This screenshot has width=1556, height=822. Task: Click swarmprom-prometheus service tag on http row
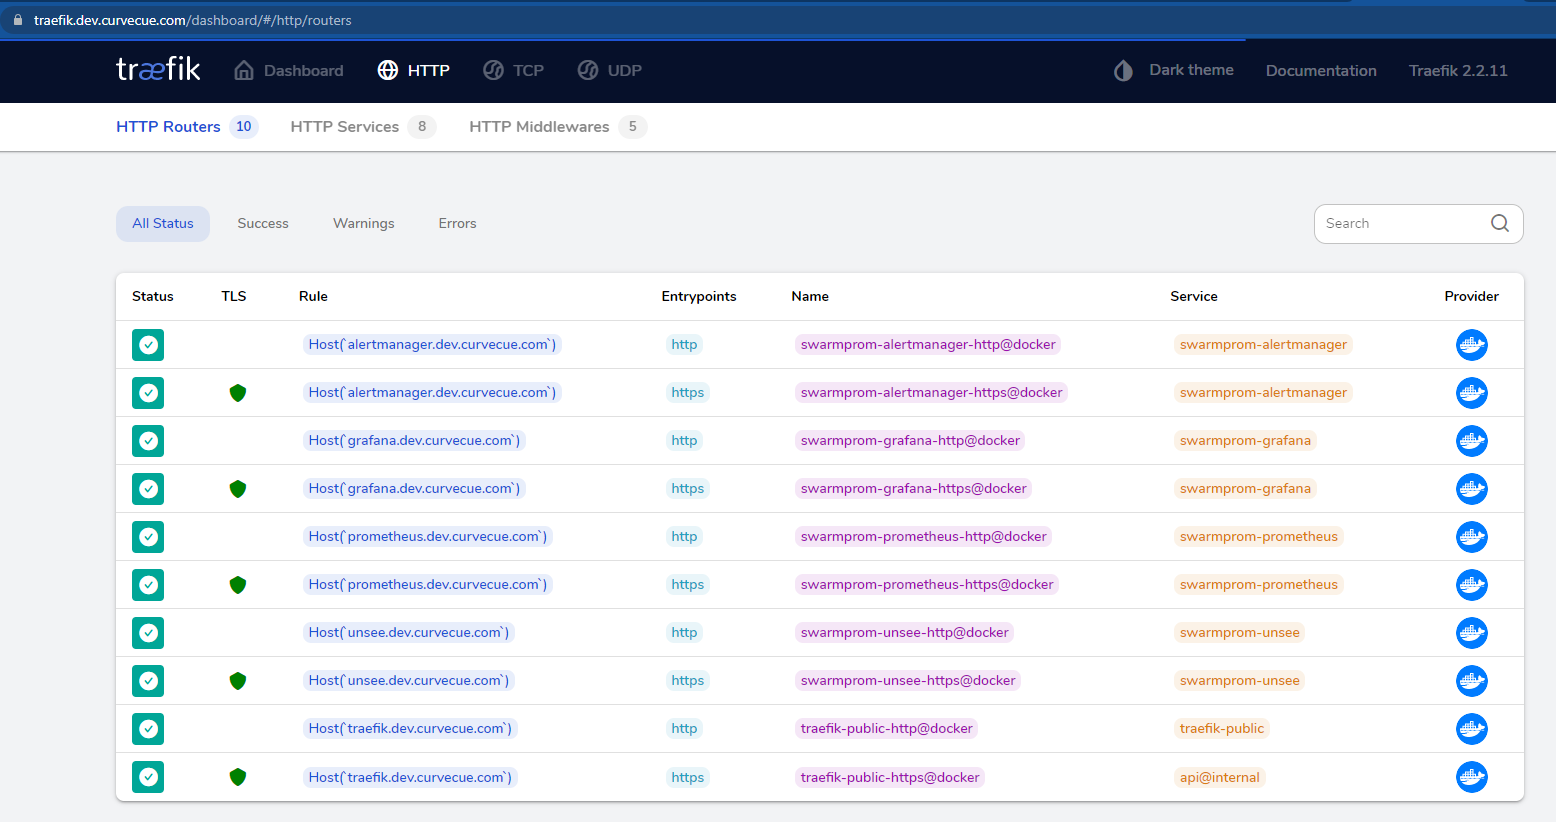click(1259, 537)
